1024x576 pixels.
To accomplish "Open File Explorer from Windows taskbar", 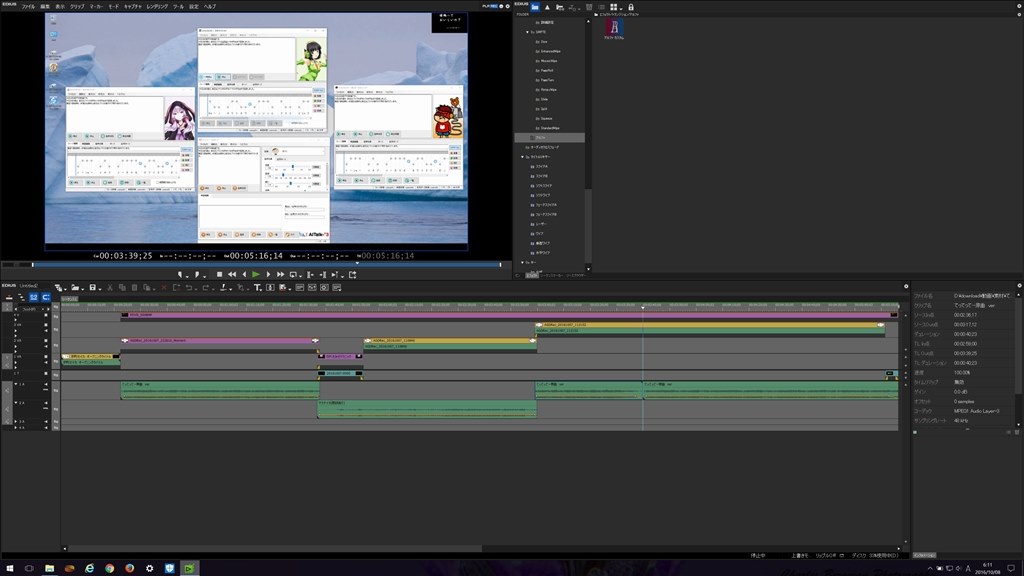I will 49,568.
